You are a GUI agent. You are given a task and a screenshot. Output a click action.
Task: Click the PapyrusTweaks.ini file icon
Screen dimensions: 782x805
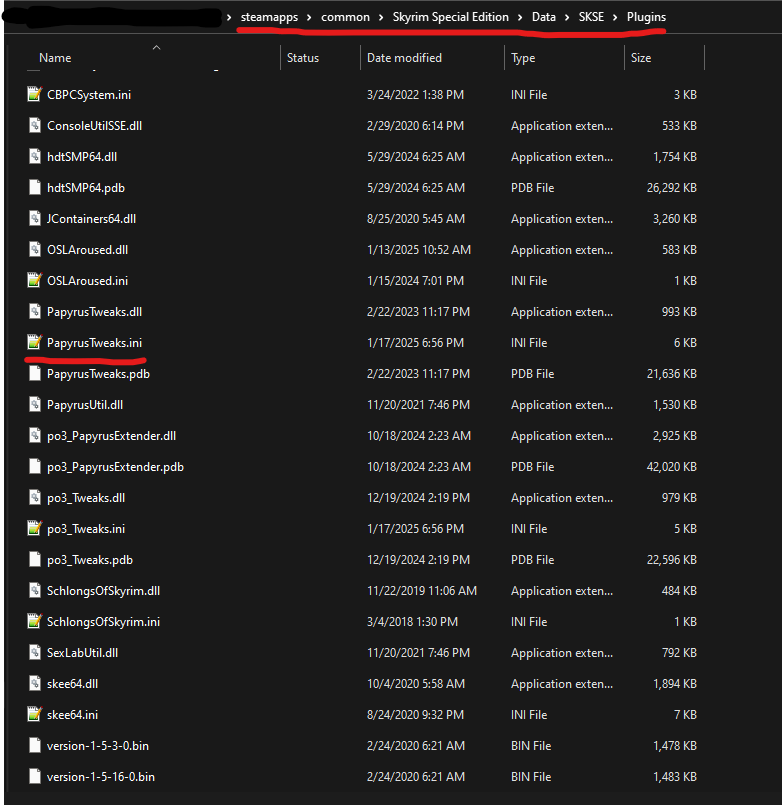pyautogui.click(x=34, y=342)
